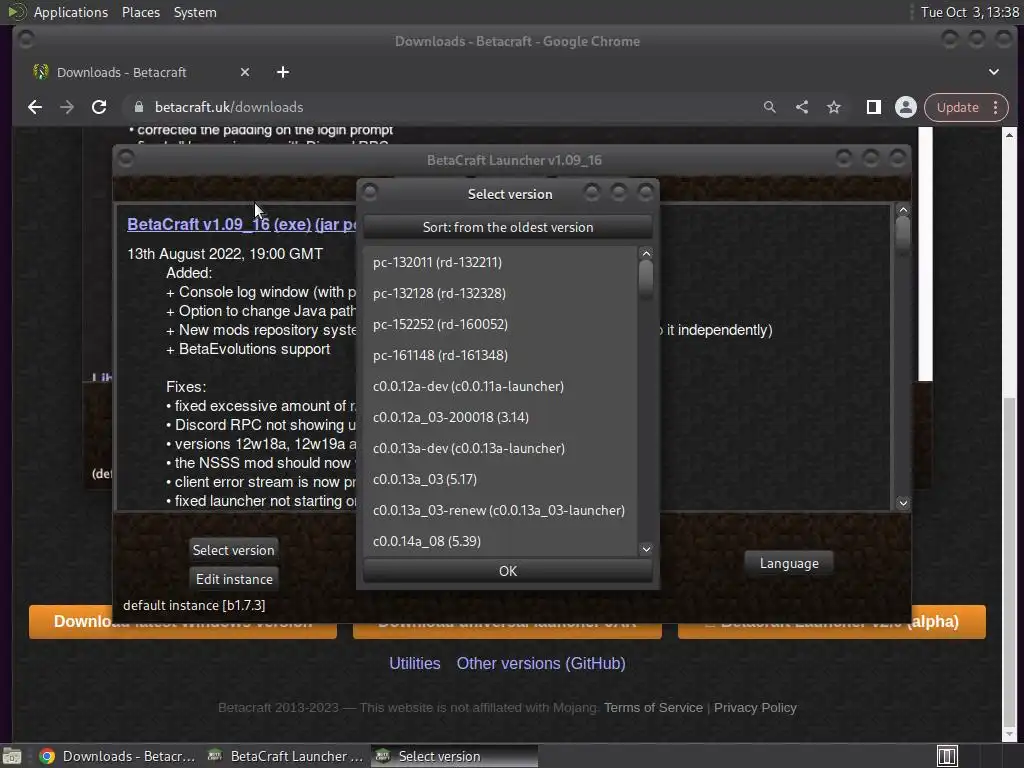Screen dimensions: 1024x768
Task: Click Edit instance button in launcher
Action: (x=234, y=579)
